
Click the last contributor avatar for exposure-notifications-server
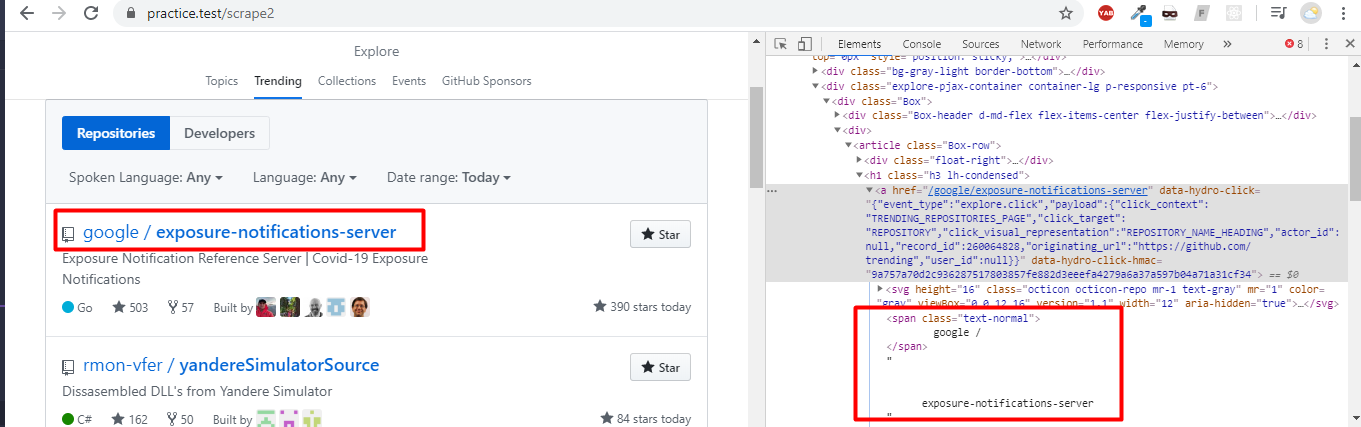(x=360, y=307)
